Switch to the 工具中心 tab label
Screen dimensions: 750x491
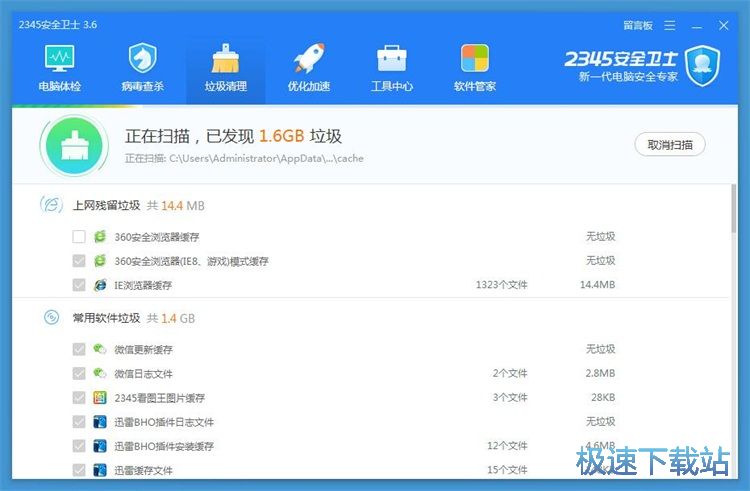click(x=392, y=87)
